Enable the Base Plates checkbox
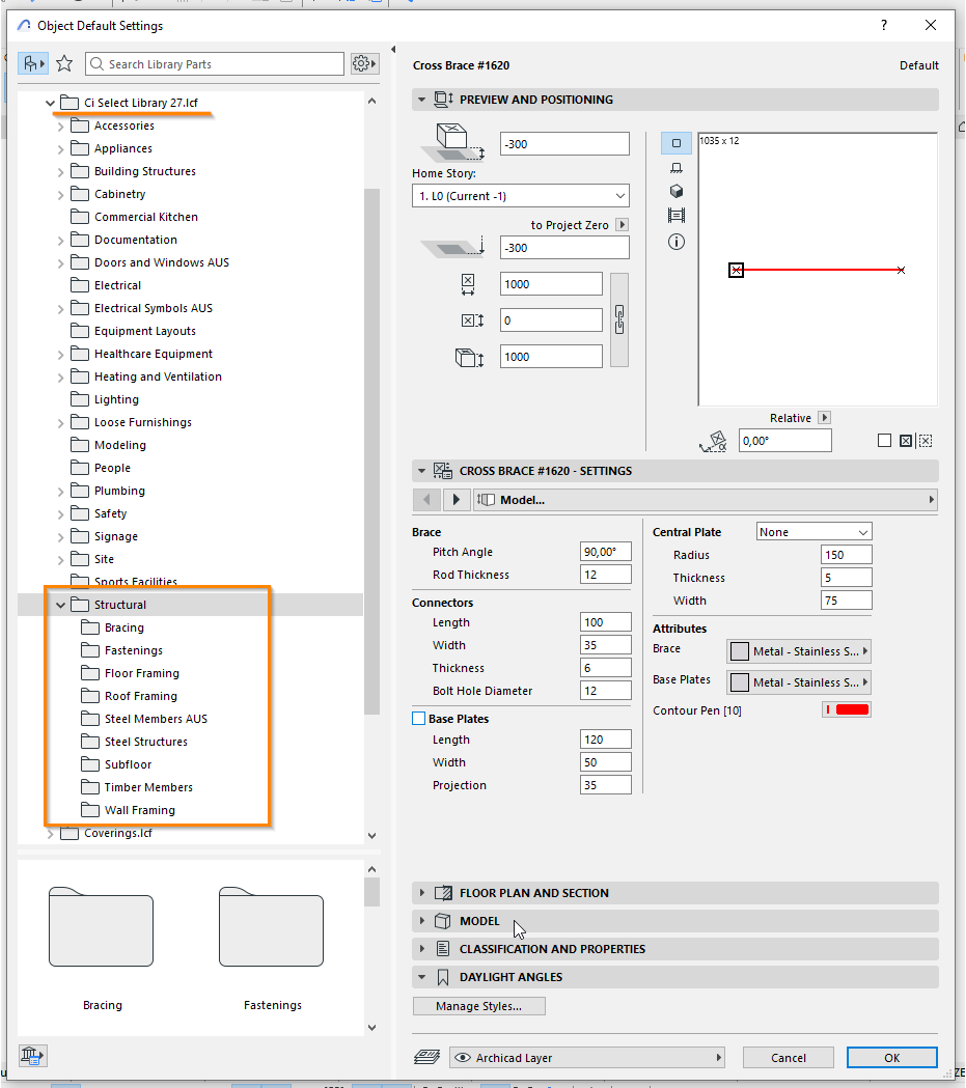The height and width of the screenshot is (1088, 966). click(419, 718)
